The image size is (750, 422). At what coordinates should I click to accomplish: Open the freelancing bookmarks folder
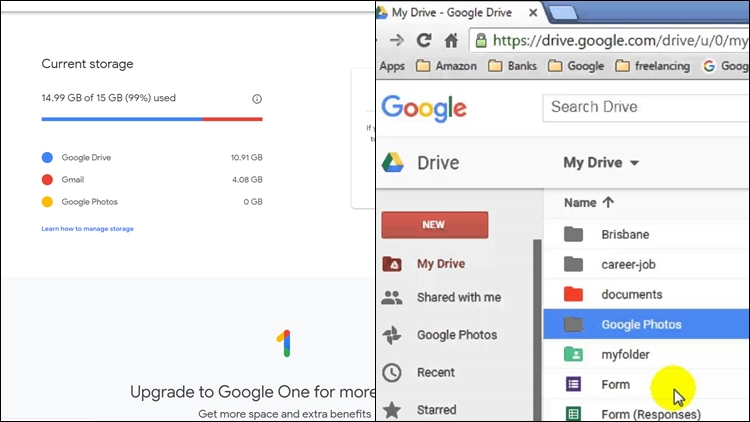[x=652, y=66]
